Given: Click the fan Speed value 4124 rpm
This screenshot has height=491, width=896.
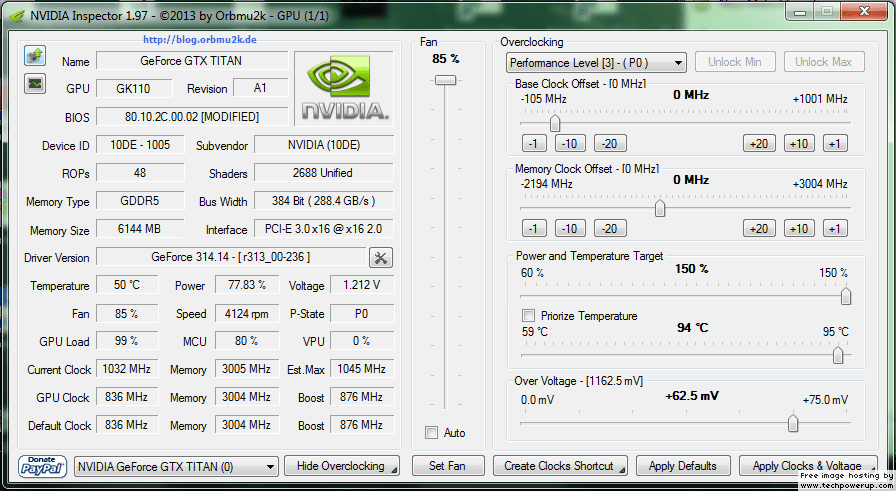Looking at the screenshot, I should click(x=247, y=313).
